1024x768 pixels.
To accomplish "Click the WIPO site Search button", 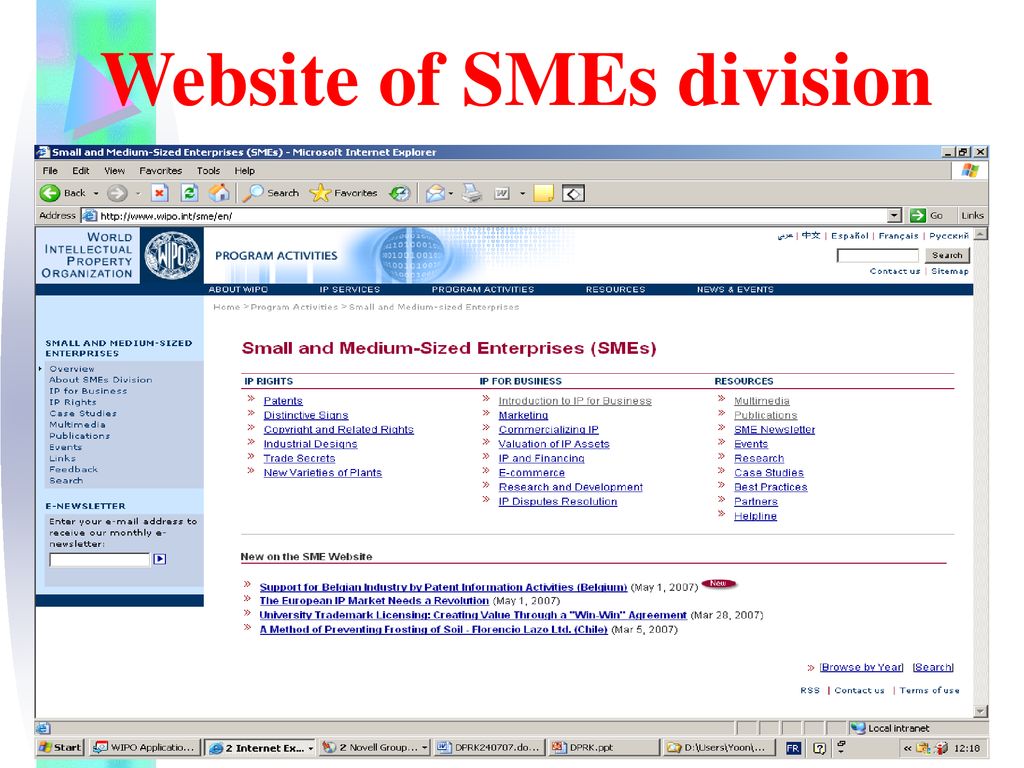I will [947, 255].
